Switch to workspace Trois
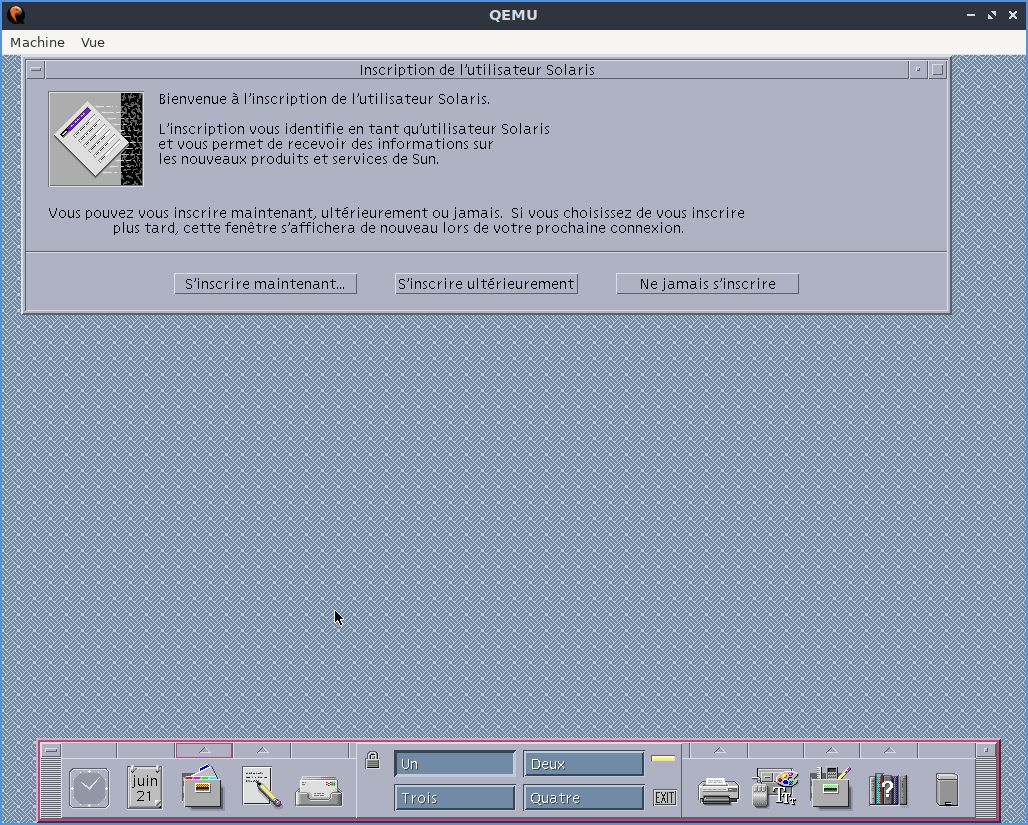This screenshot has width=1028, height=825. click(x=454, y=798)
